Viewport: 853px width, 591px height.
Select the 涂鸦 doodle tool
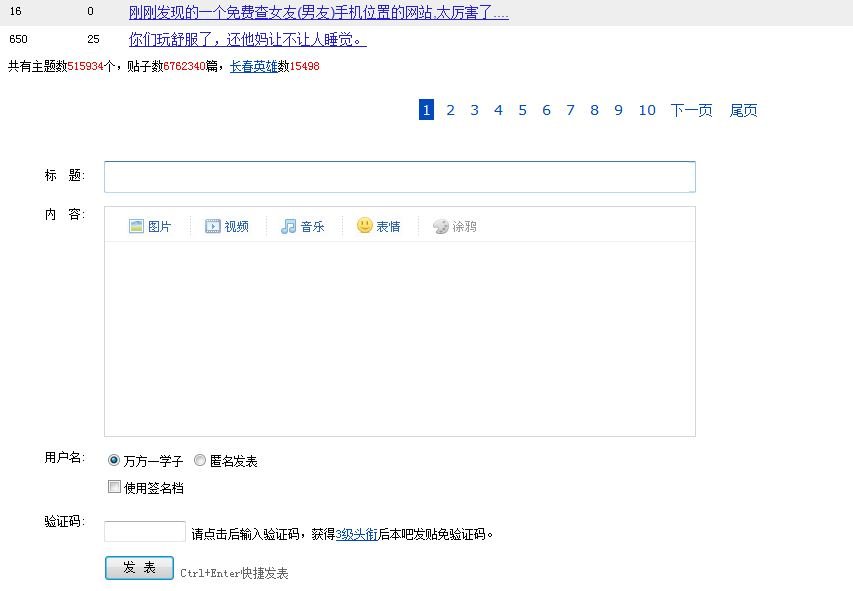(x=455, y=226)
